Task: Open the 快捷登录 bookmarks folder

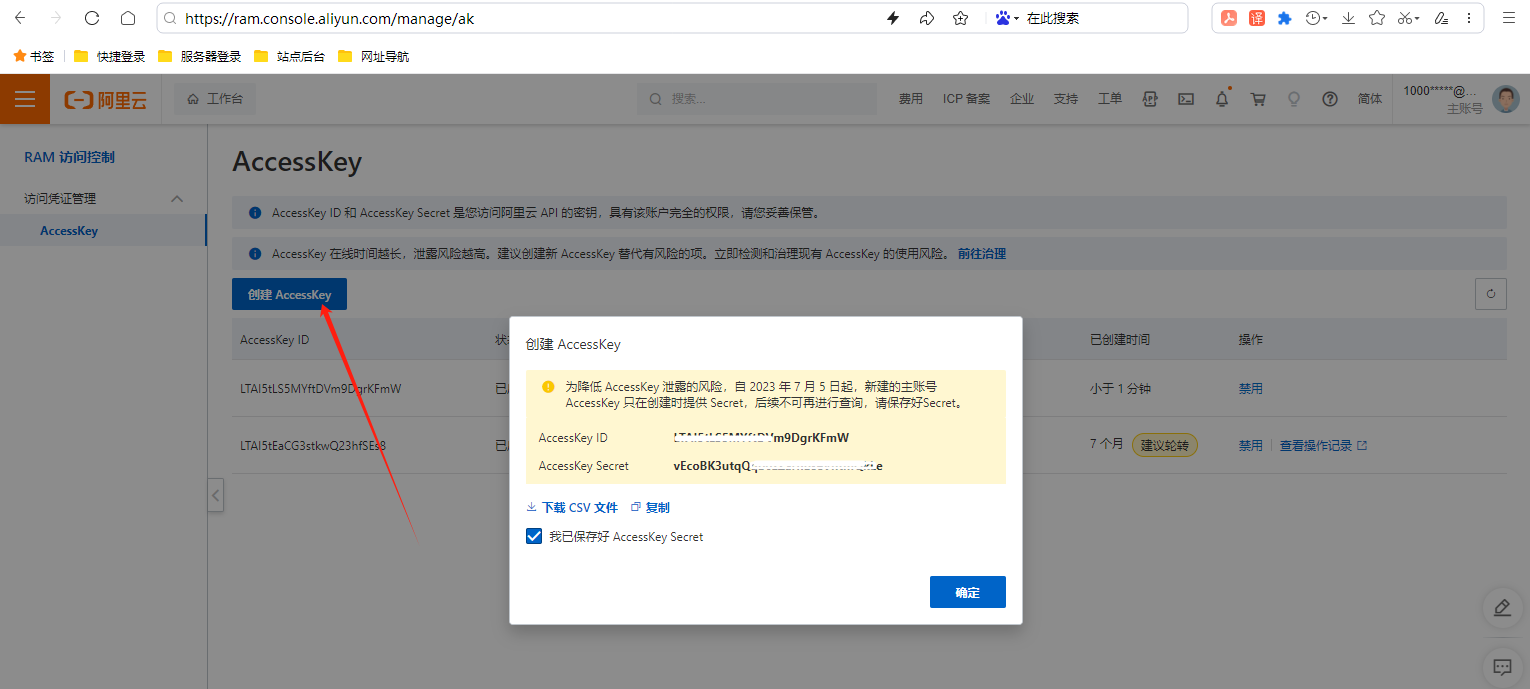Action: (x=109, y=56)
